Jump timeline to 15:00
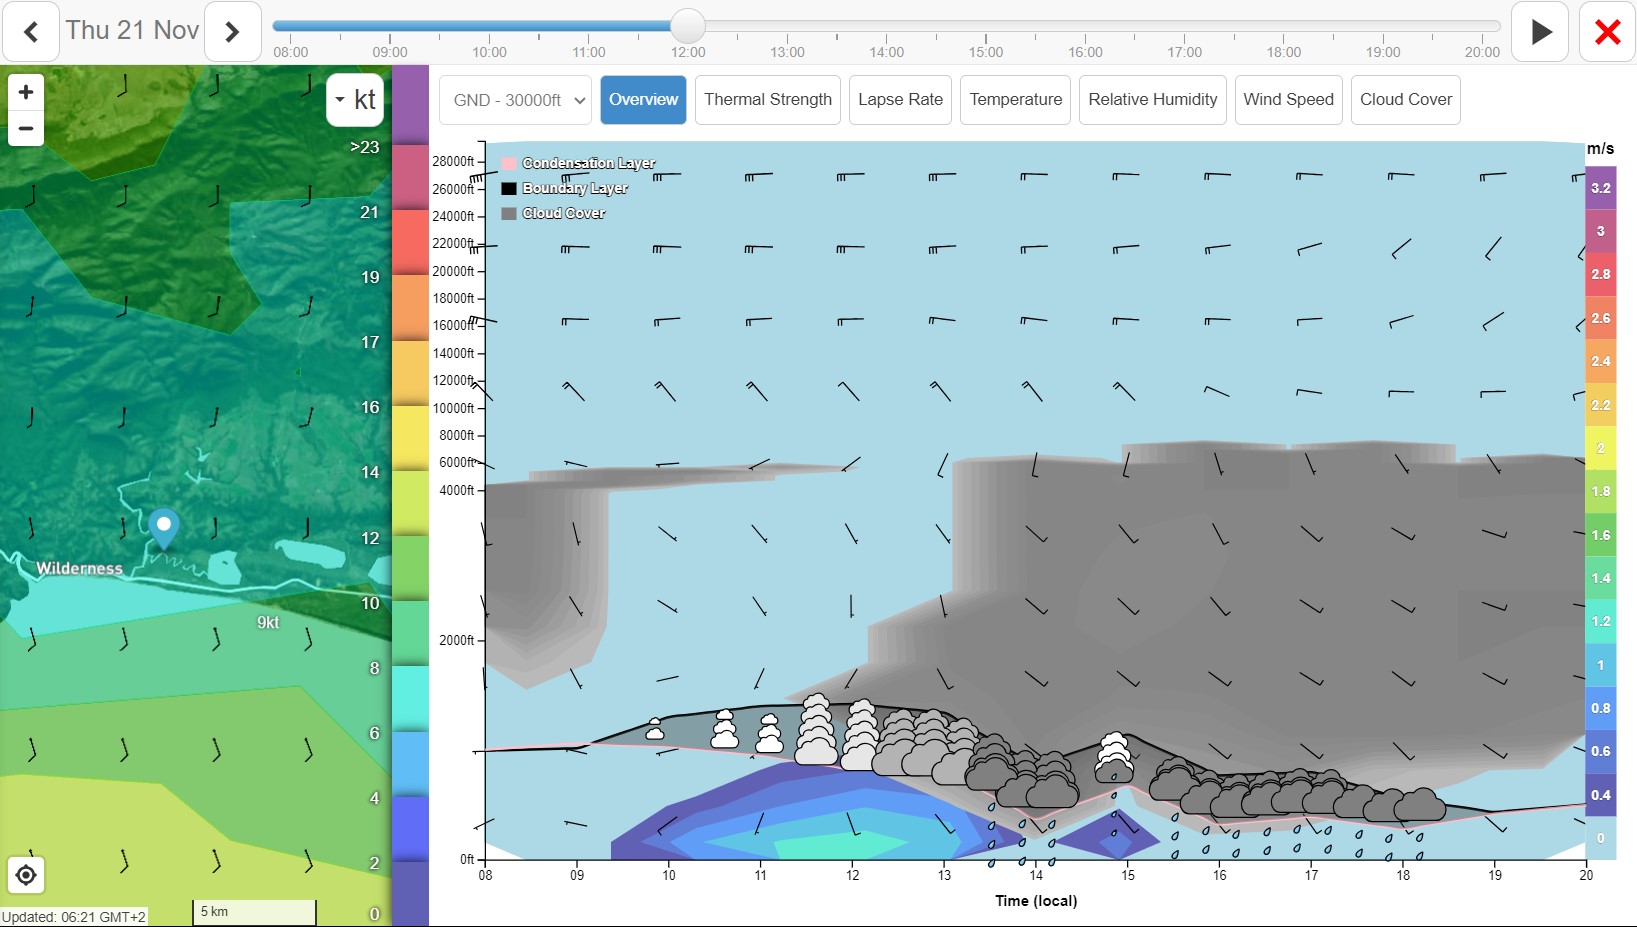The width and height of the screenshot is (1637, 927). click(x=986, y=52)
